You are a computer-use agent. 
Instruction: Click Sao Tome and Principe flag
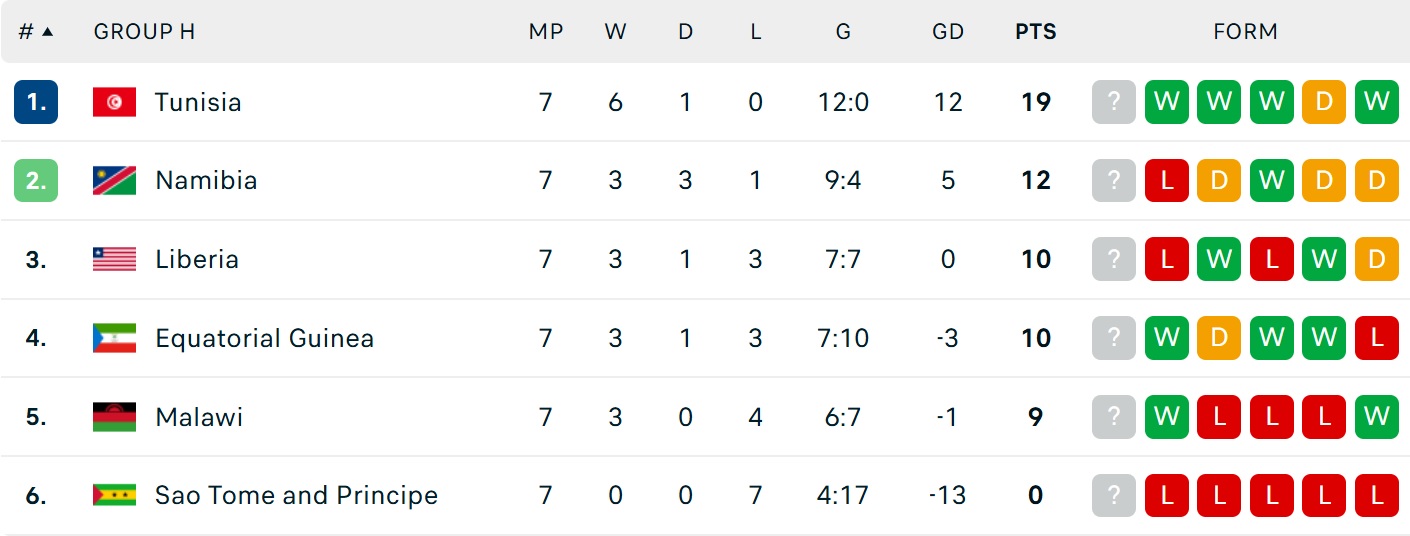click(114, 495)
